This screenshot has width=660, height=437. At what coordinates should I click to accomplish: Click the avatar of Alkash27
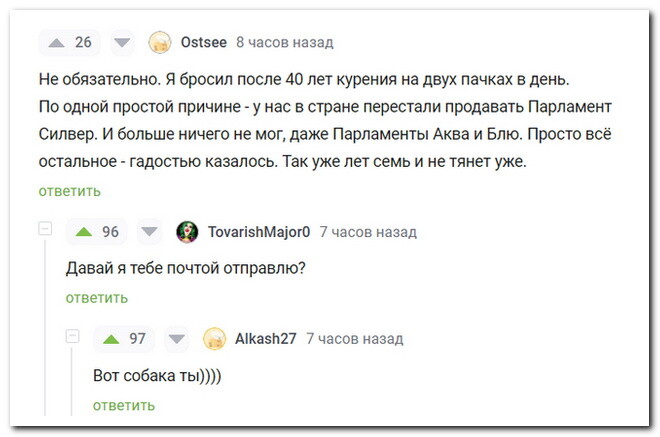[x=214, y=338]
